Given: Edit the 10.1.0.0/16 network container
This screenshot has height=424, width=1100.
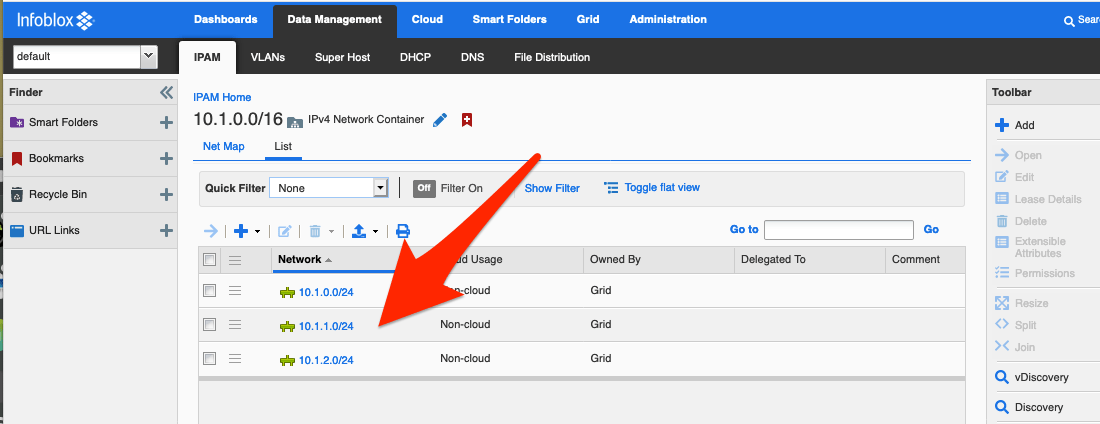Looking at the screenshot, I should click(440, 120).
